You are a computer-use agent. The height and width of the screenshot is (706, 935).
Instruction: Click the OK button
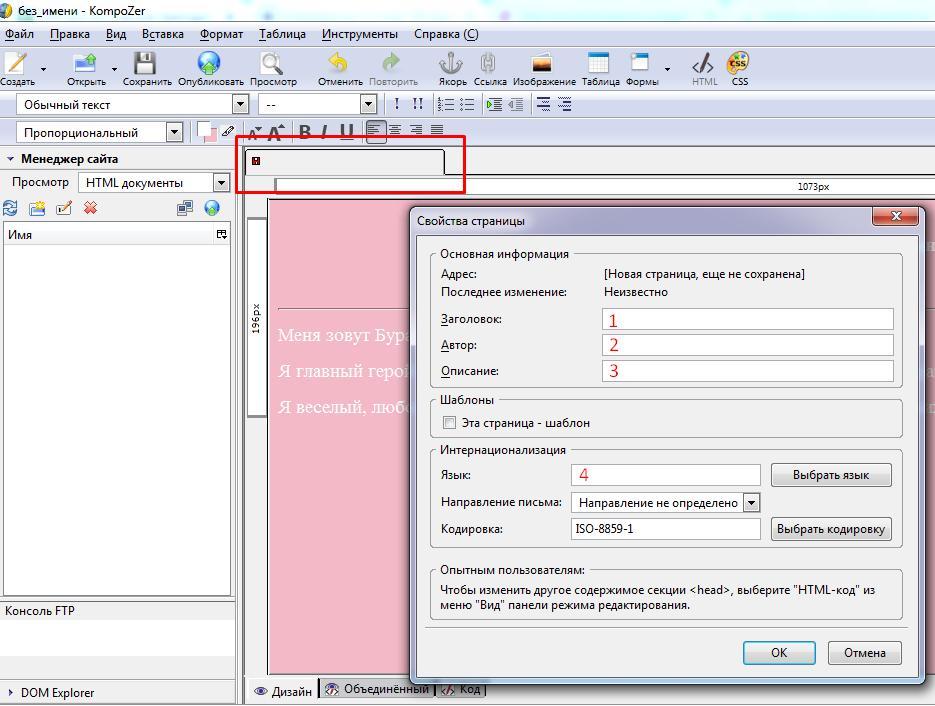point(779,653)
